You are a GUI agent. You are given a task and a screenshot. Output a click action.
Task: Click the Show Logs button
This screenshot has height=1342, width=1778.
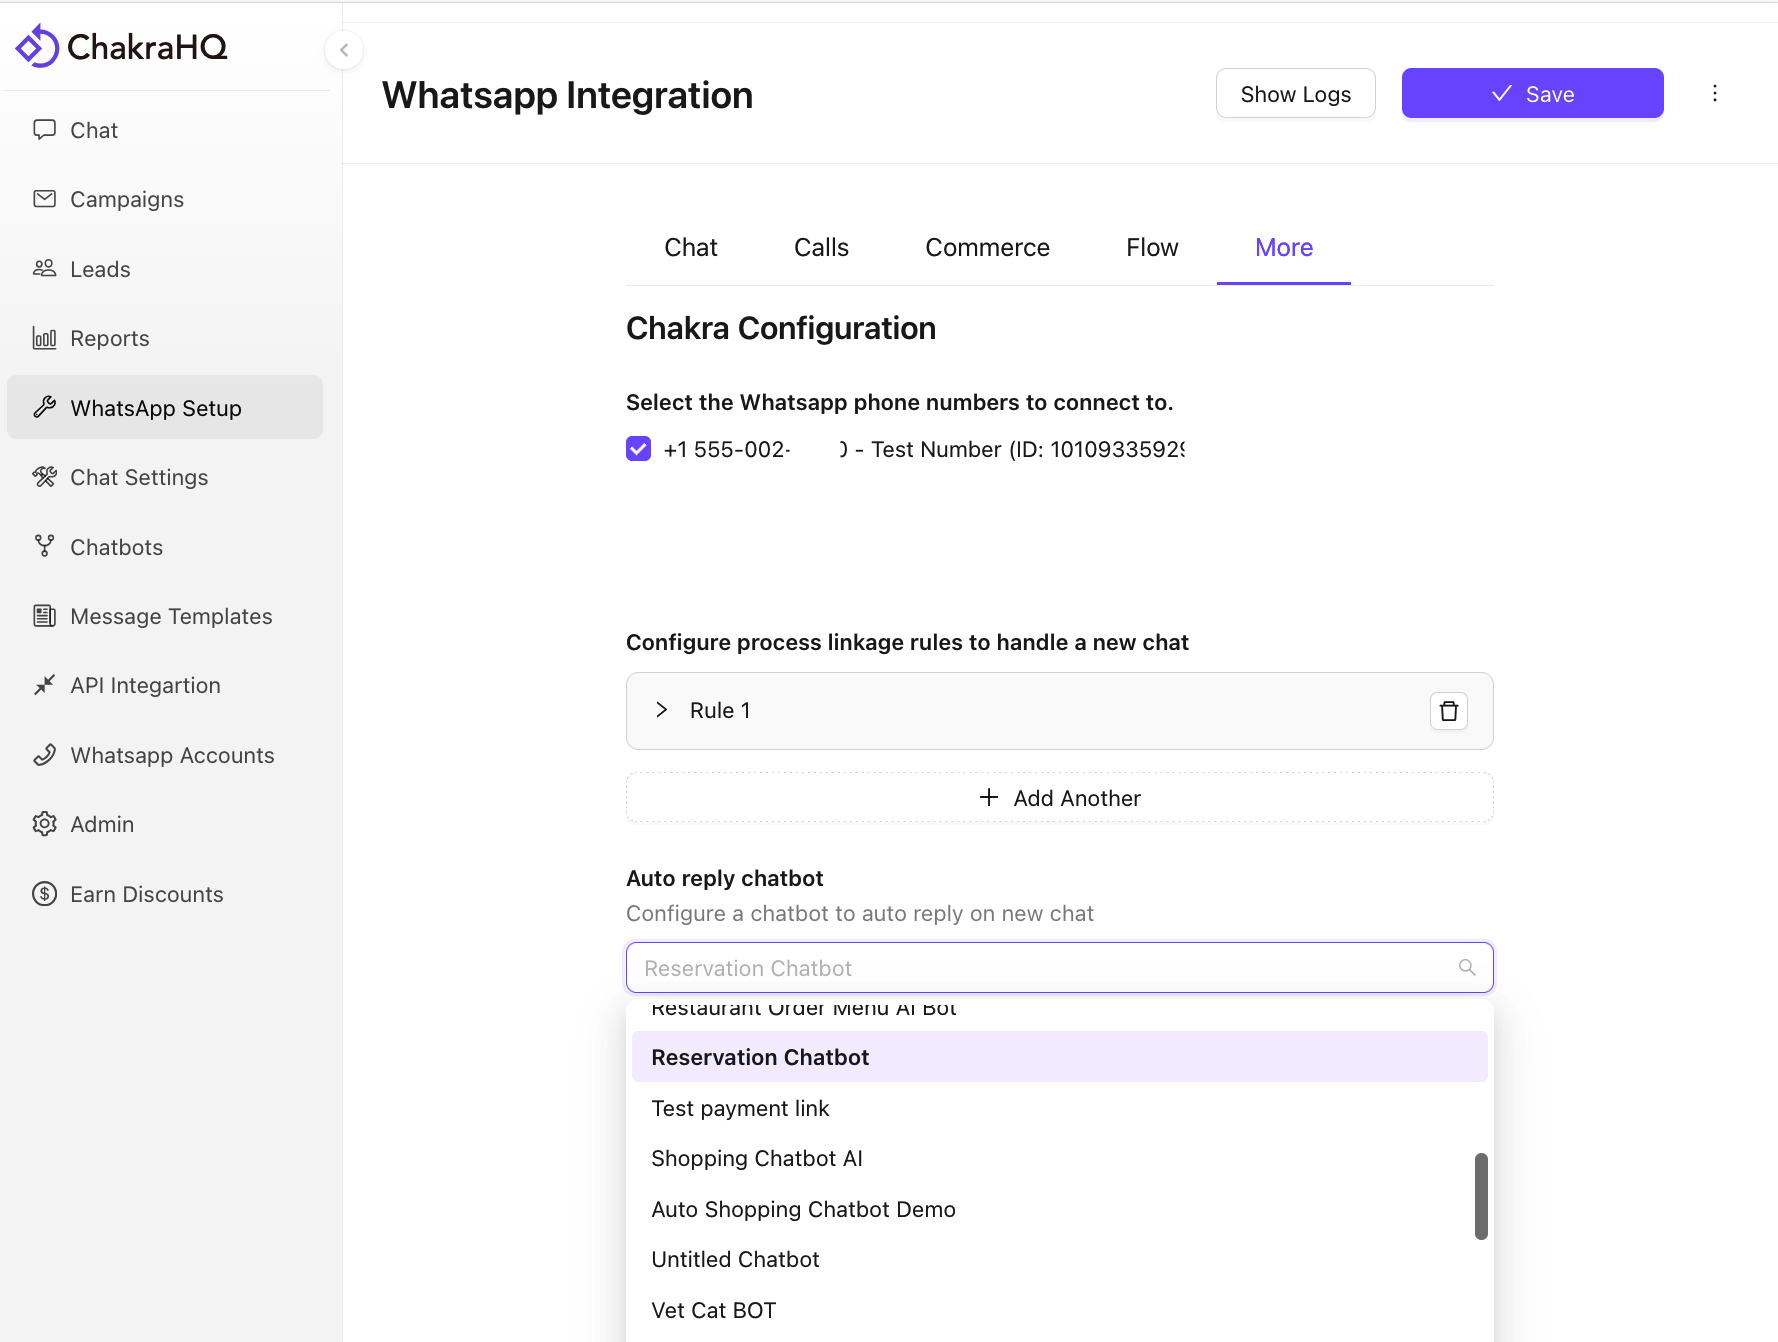[1295, 93]
